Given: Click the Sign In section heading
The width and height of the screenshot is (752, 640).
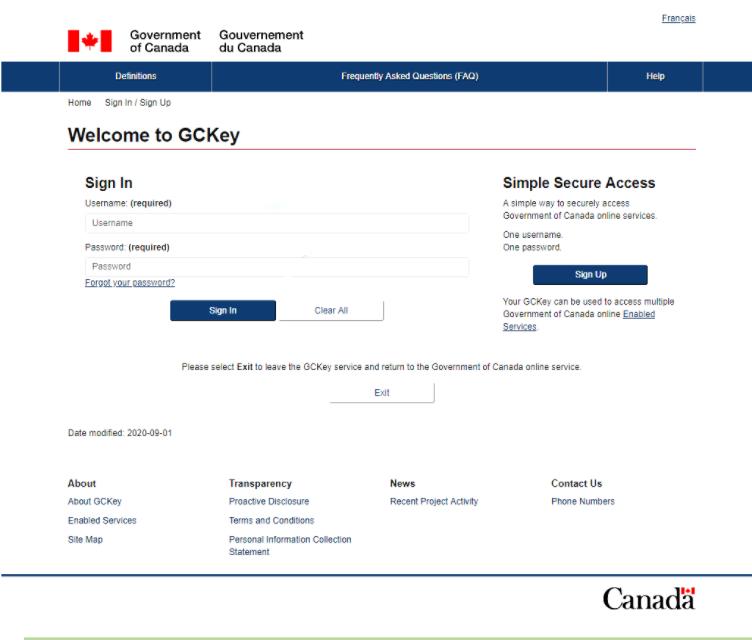Looking at the screenshot, I should pyautogui.click(x=109, y=183).
